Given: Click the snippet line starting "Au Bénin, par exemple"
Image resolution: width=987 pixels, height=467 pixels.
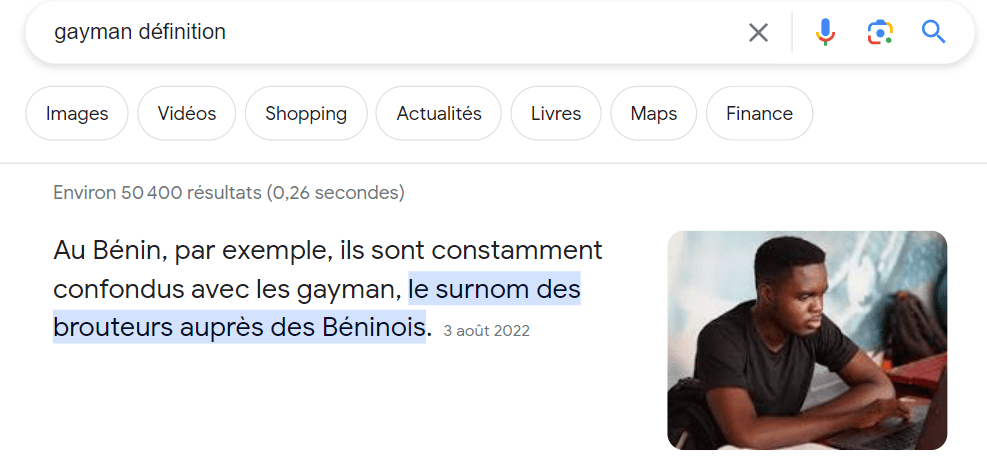Looking at the screenshot, I should (328, 250).
